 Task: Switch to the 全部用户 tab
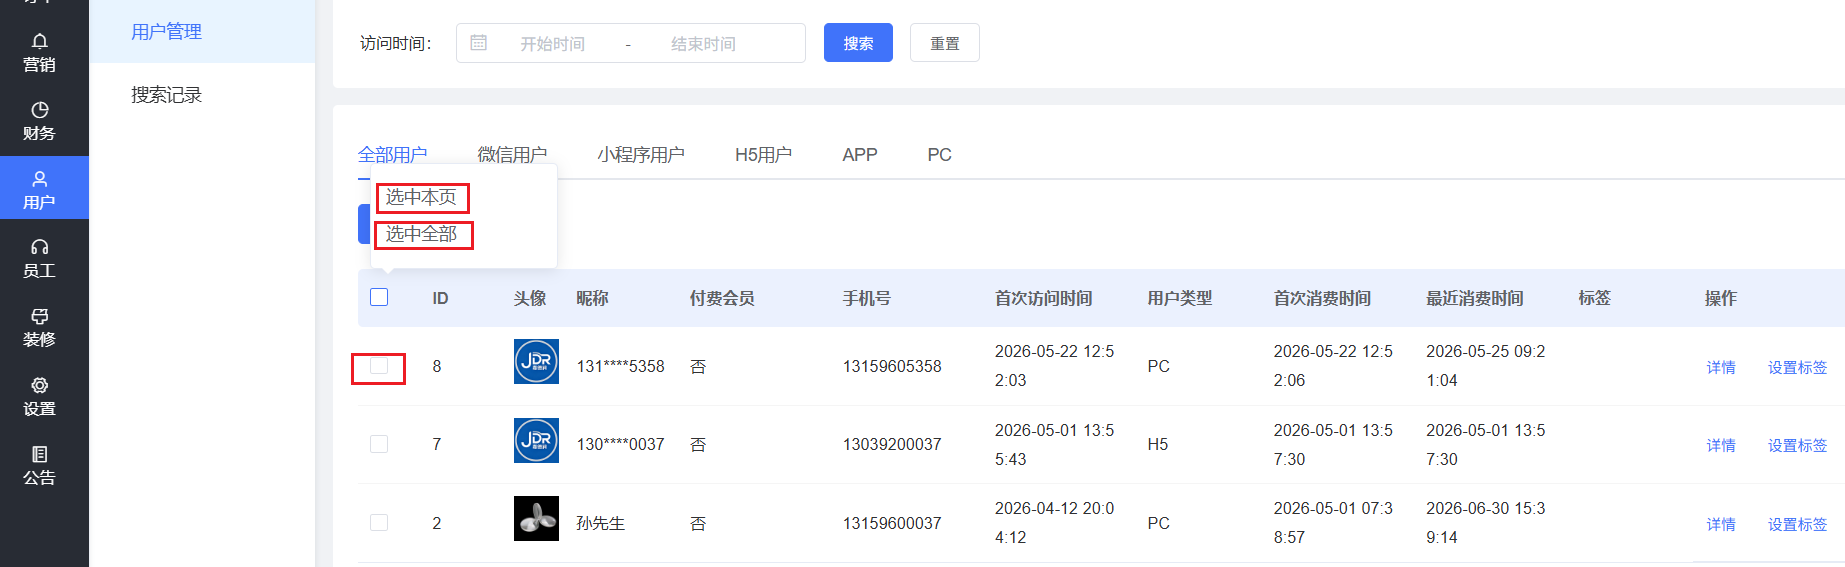click(x=393, y=155)
